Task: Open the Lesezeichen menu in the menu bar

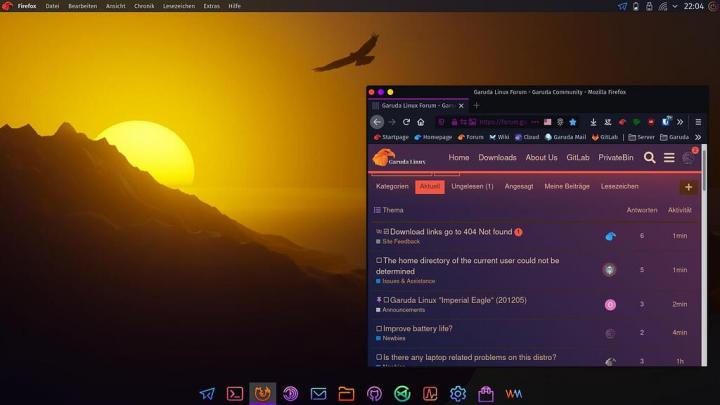Action: tap(178, 6)
